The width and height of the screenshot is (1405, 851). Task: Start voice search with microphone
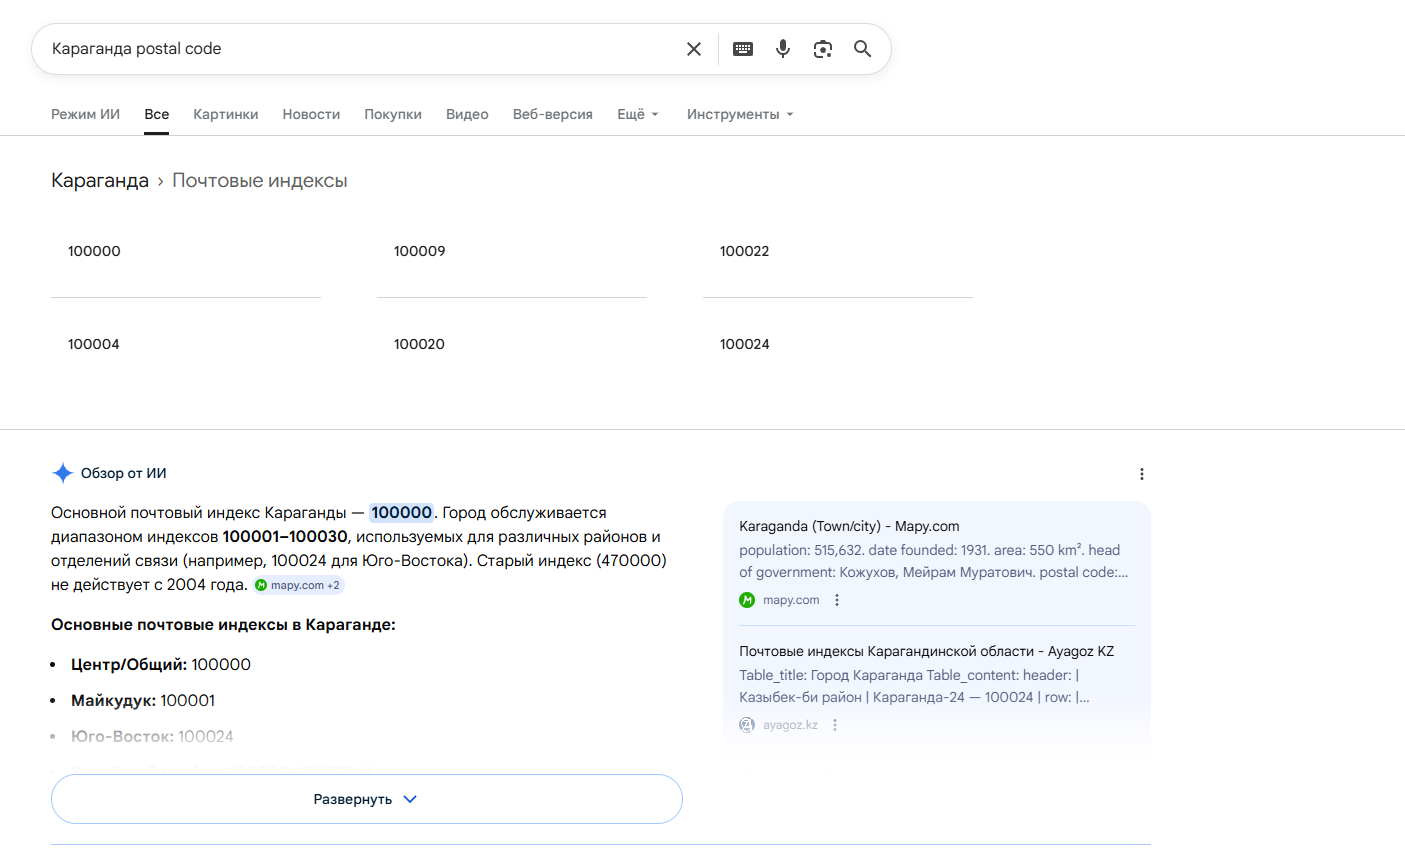pos(782,49)
